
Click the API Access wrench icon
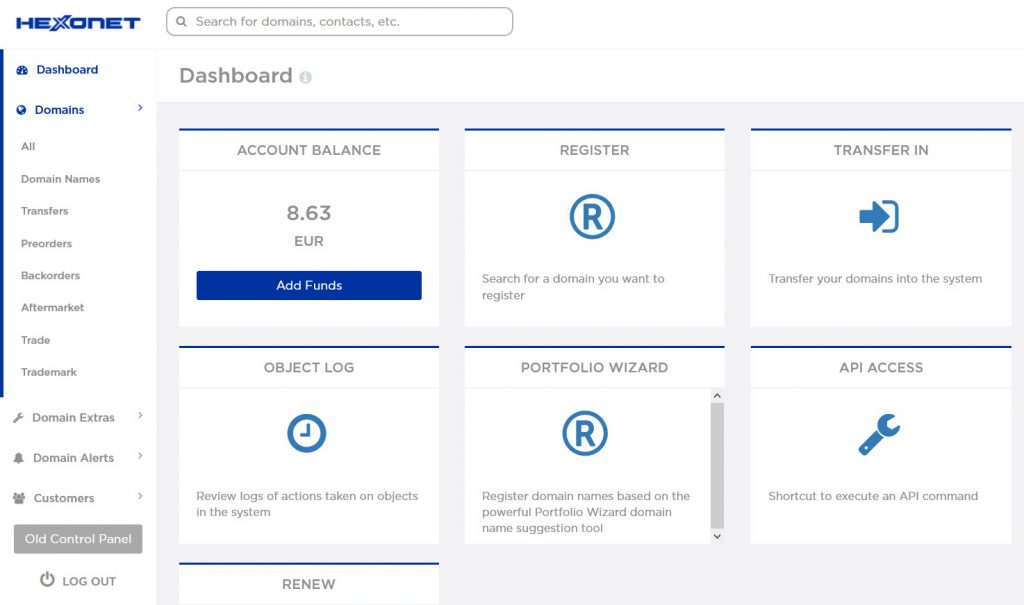879,434
